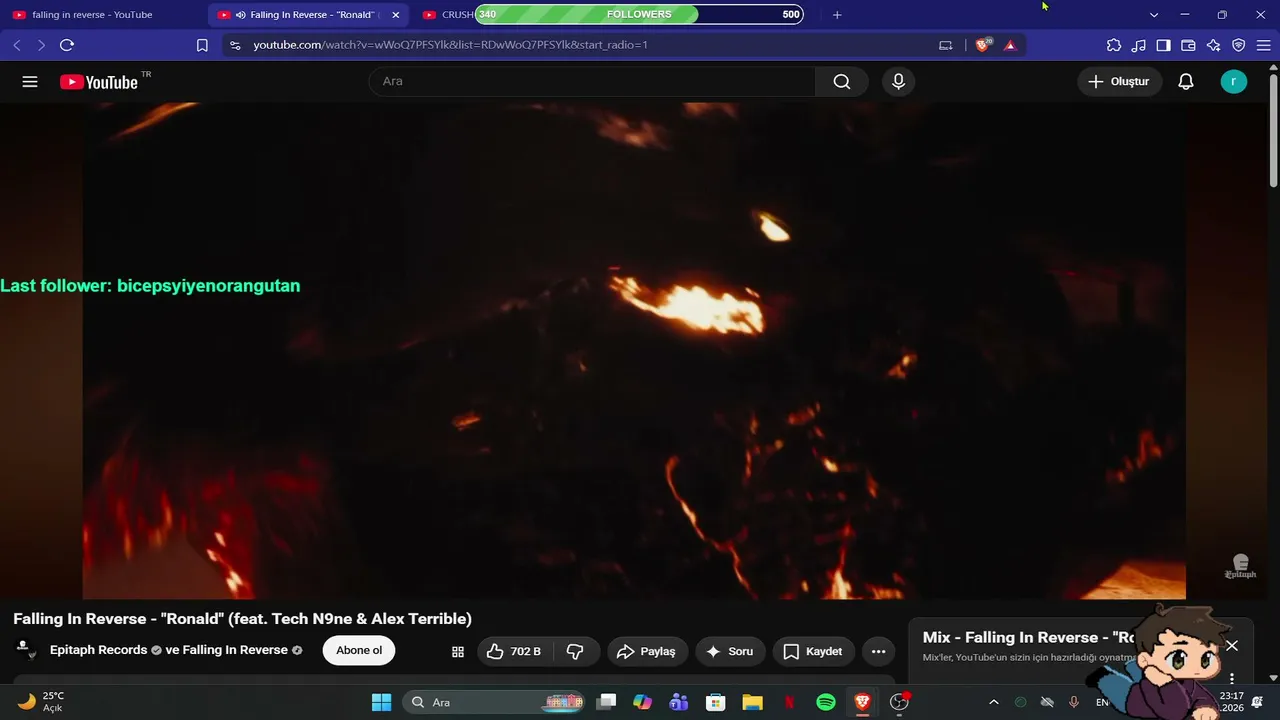Dislike the video with thumbs down

point(575,651)
